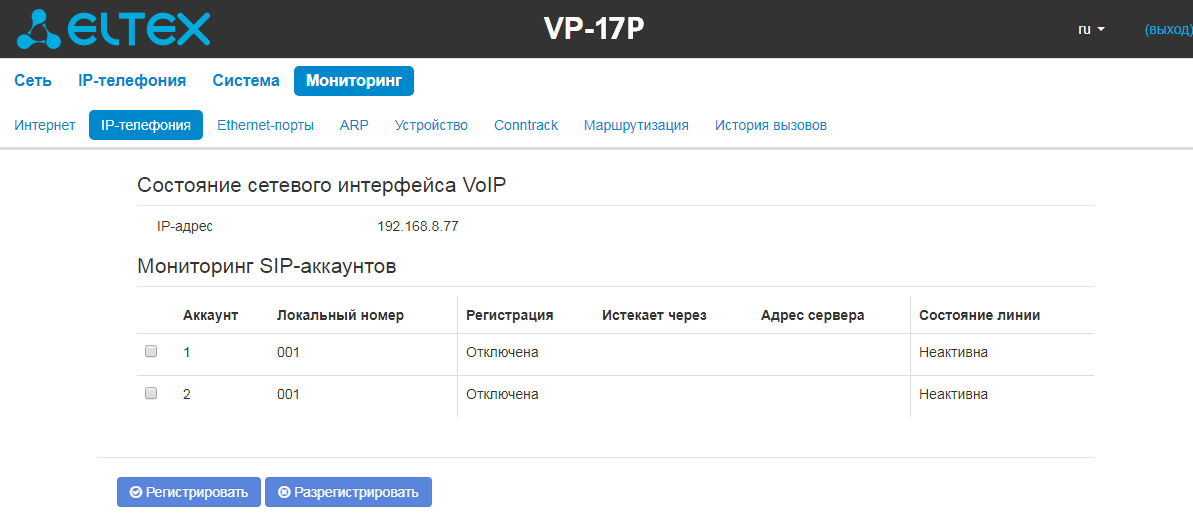Open the IP-телефония main menu
The image size is (1193, 521).
pos(132,81)
